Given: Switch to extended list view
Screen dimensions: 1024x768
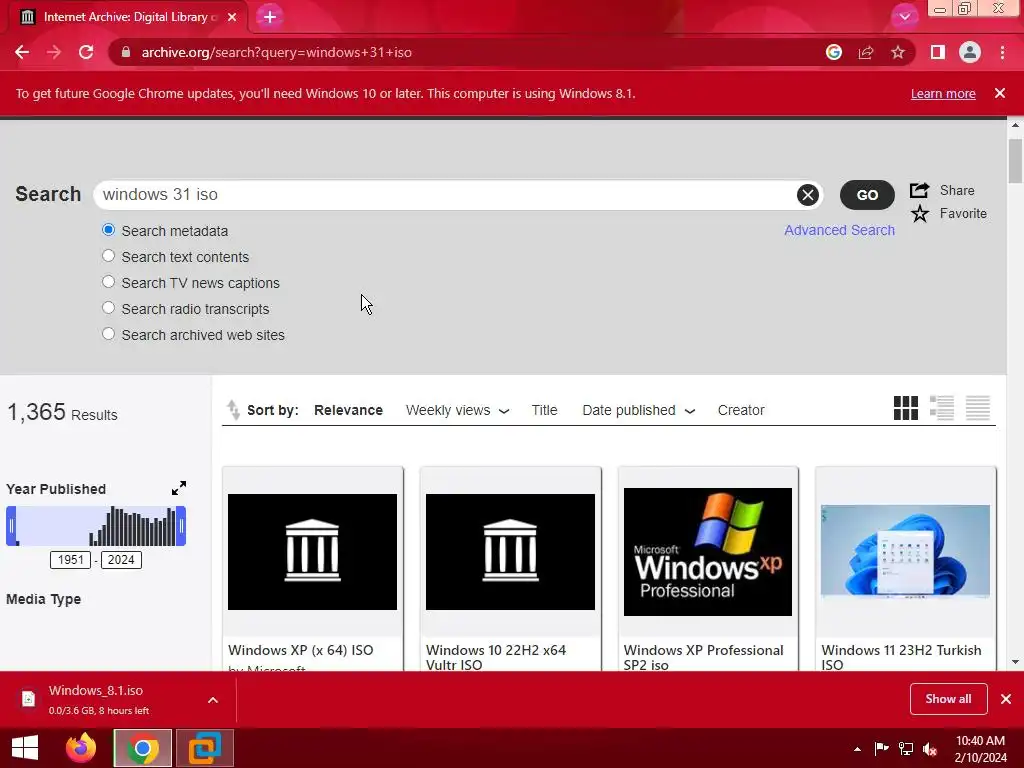Looking at the screenshot, I should point(942,408).
